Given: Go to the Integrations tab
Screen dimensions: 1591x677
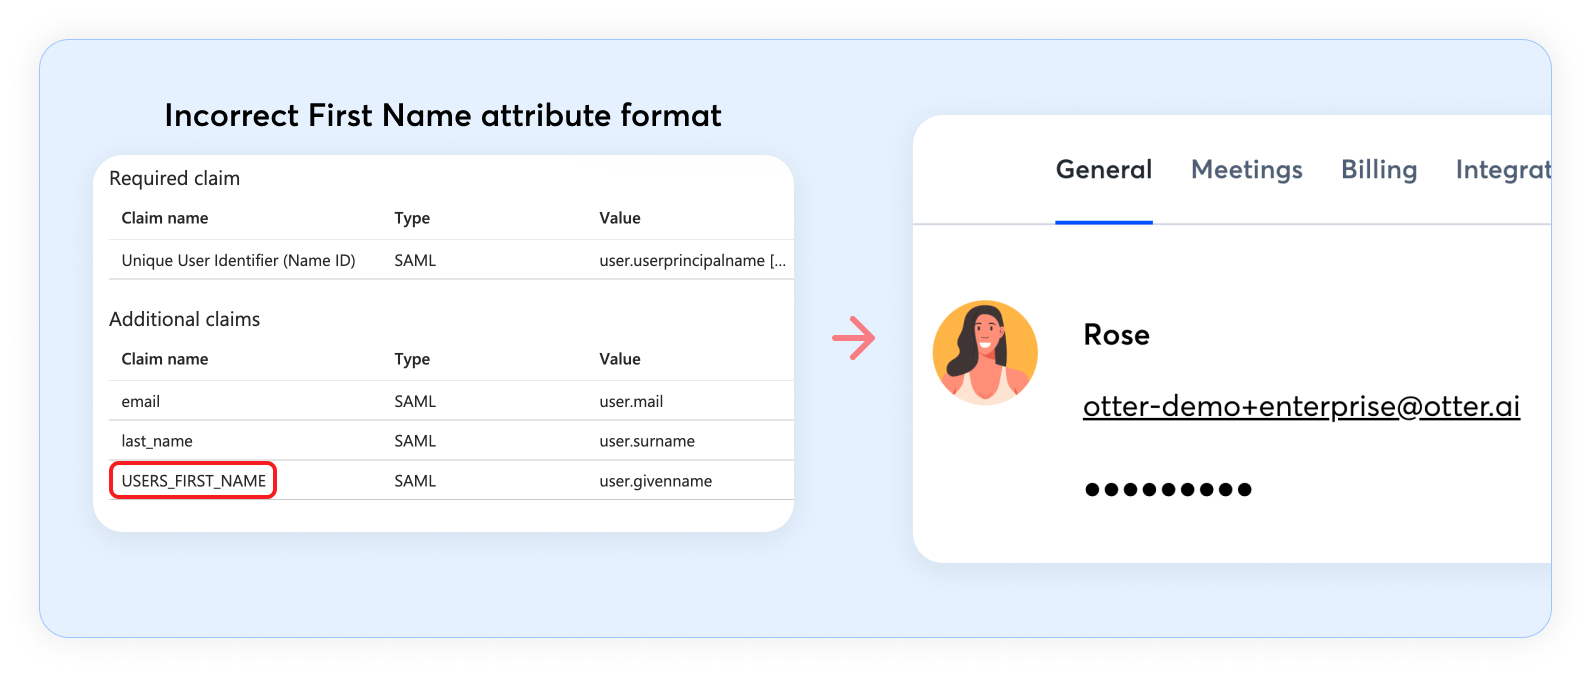Looking at the screenshot, I should pos(1502,170).
